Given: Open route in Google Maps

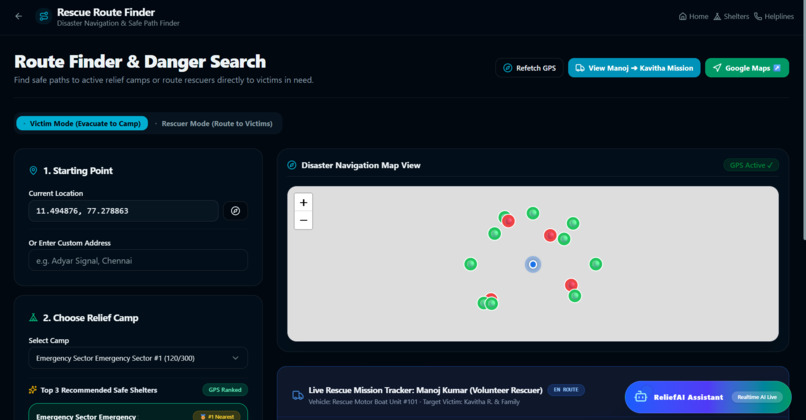Looking at the screenshot, I should coord(747,68).
